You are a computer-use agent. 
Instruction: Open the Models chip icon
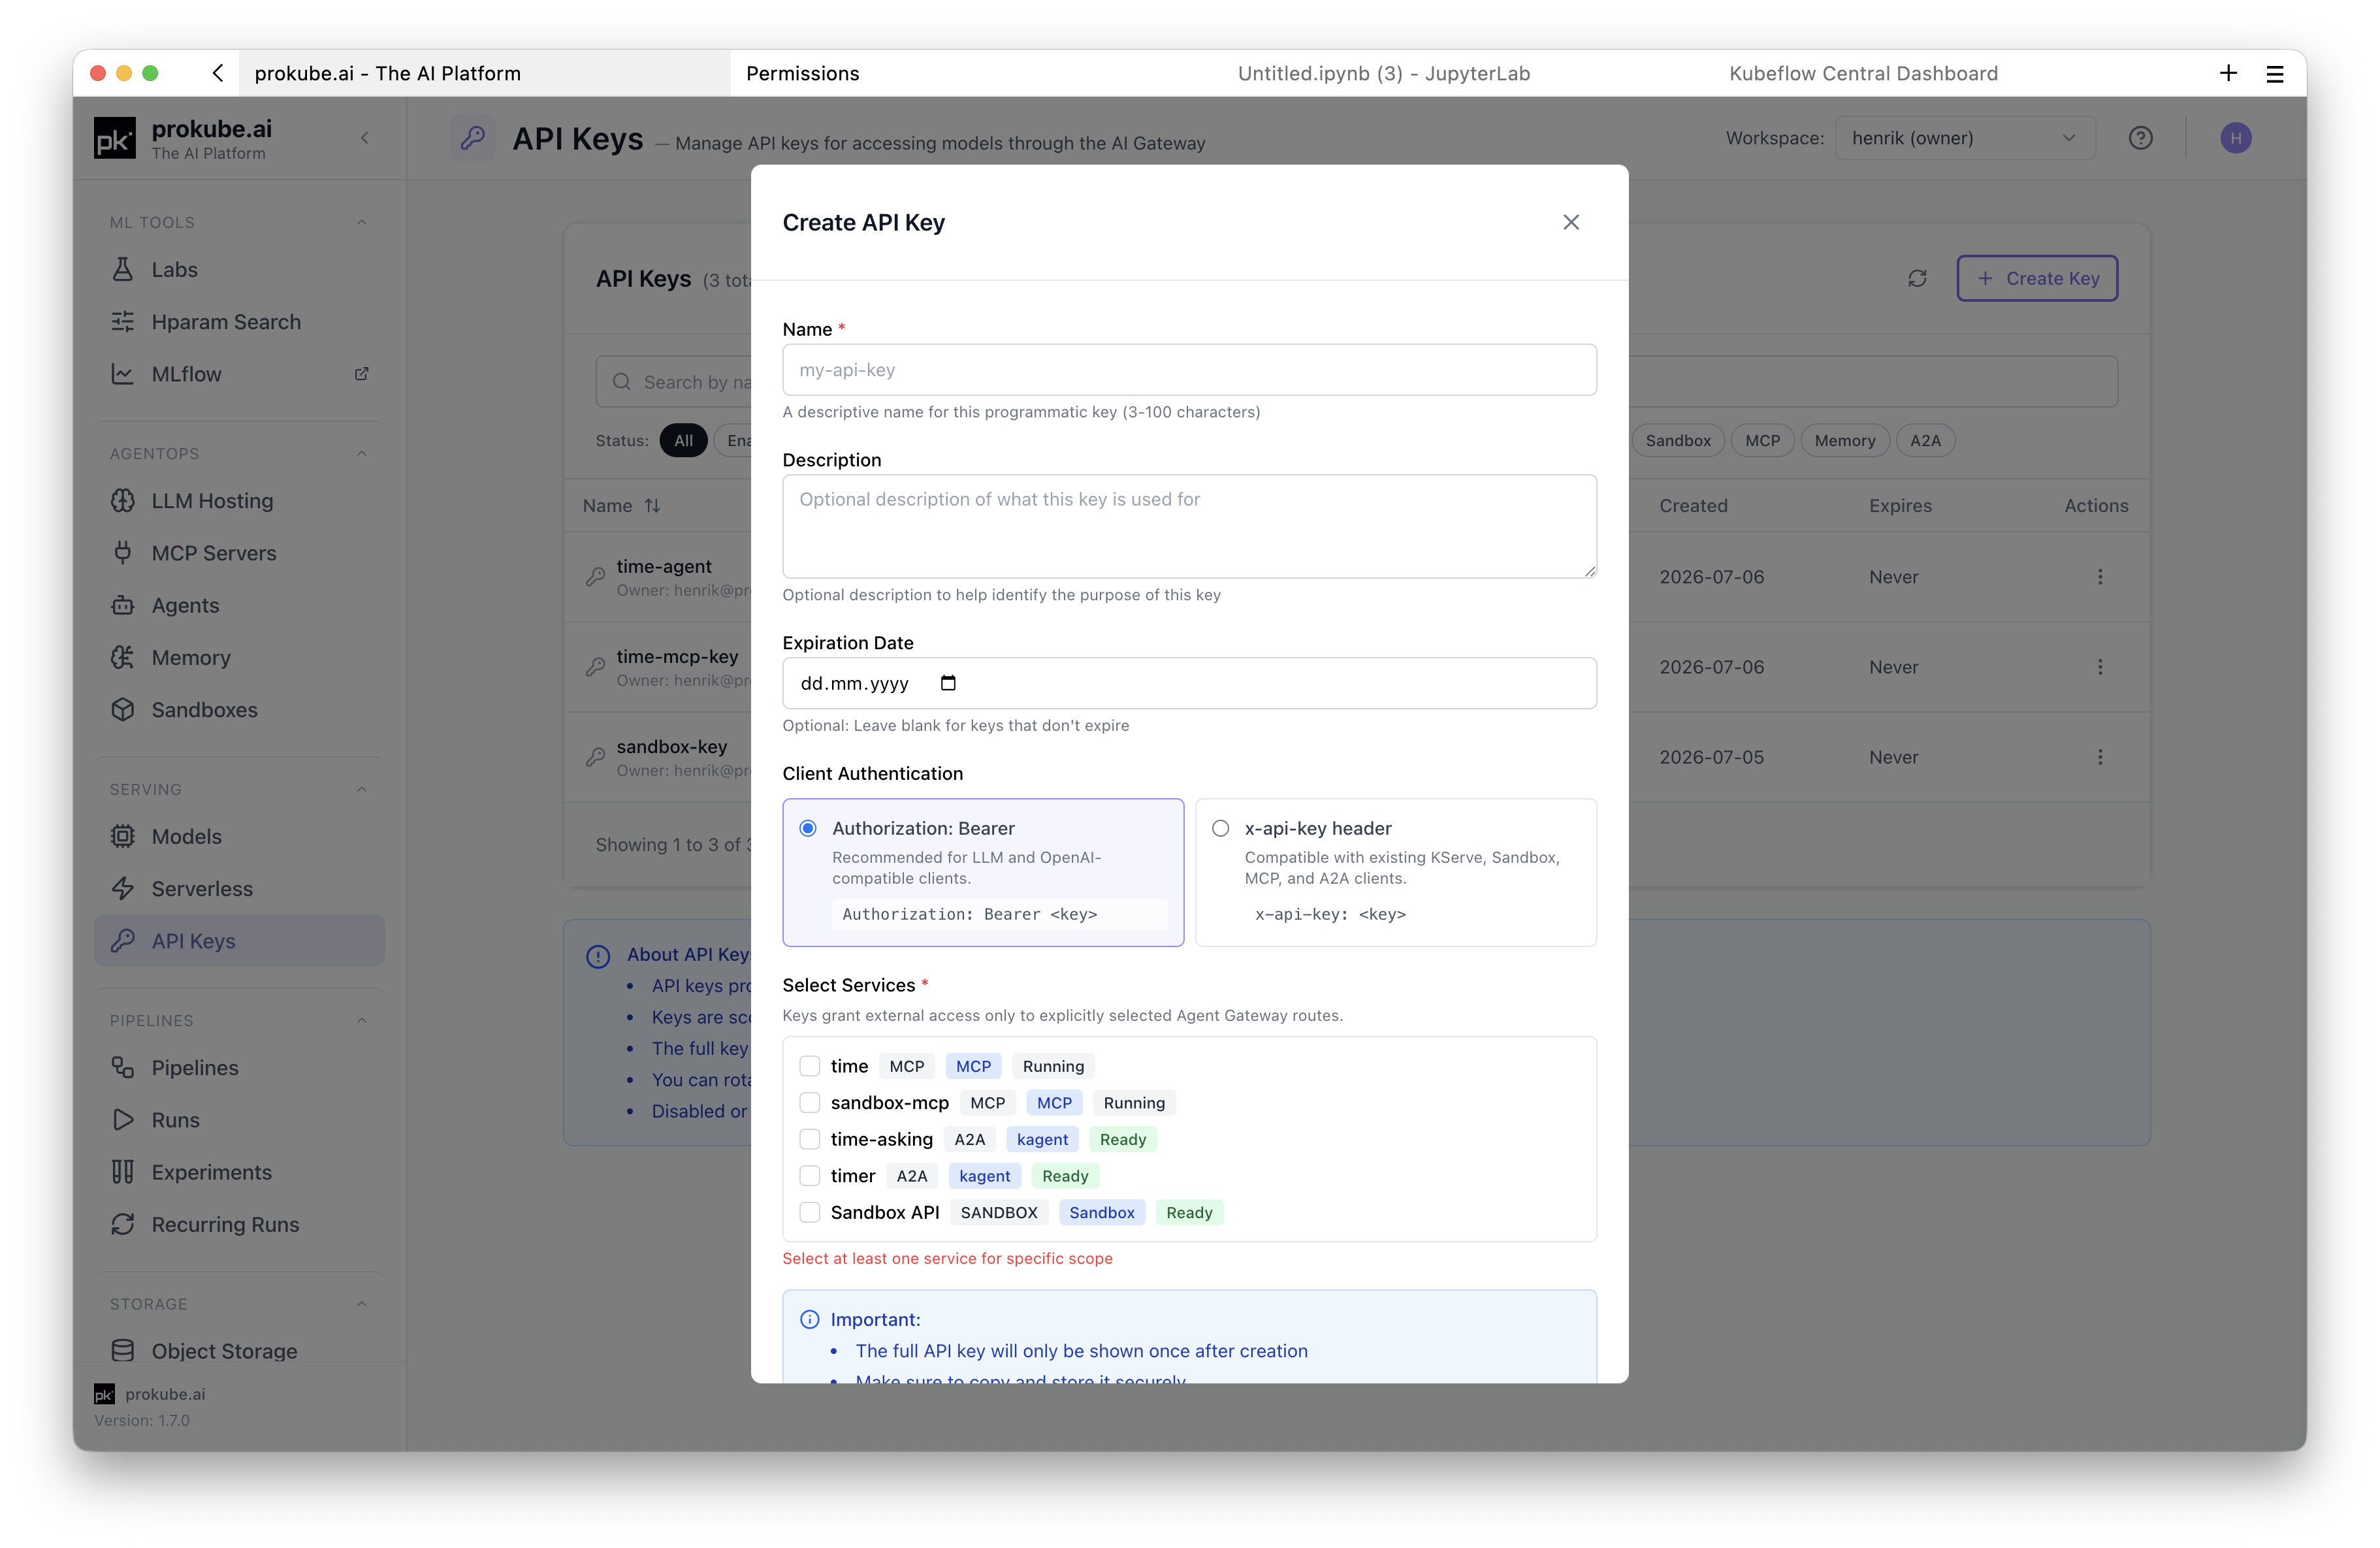122,836
